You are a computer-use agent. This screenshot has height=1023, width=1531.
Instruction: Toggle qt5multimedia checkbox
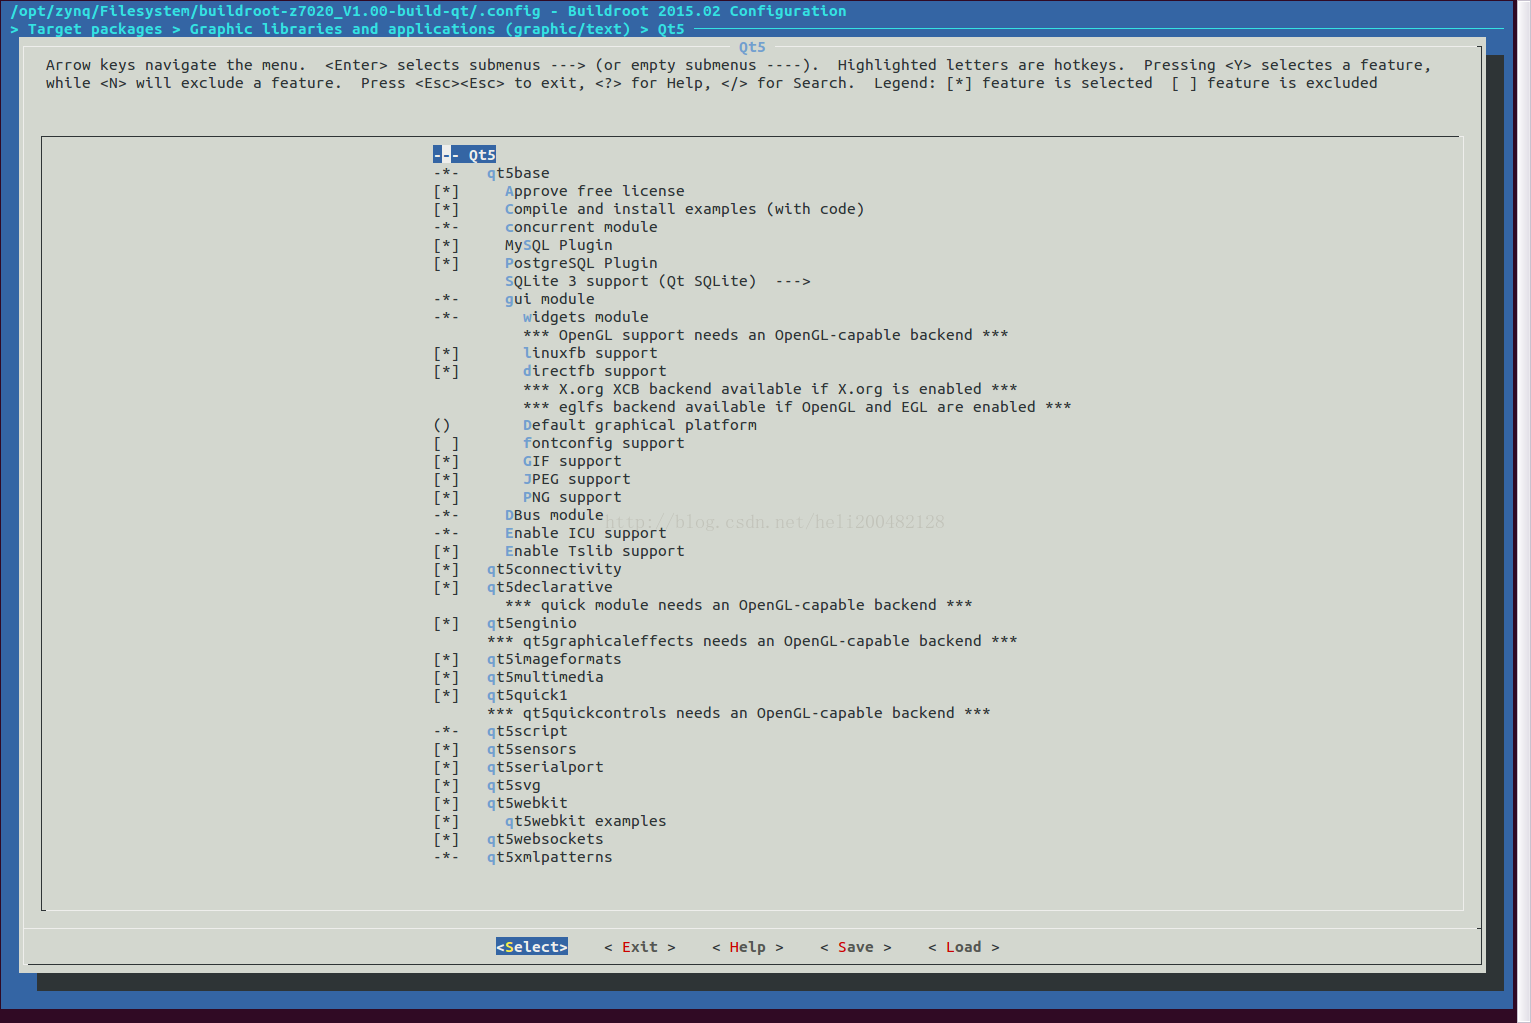click(446, 677)
